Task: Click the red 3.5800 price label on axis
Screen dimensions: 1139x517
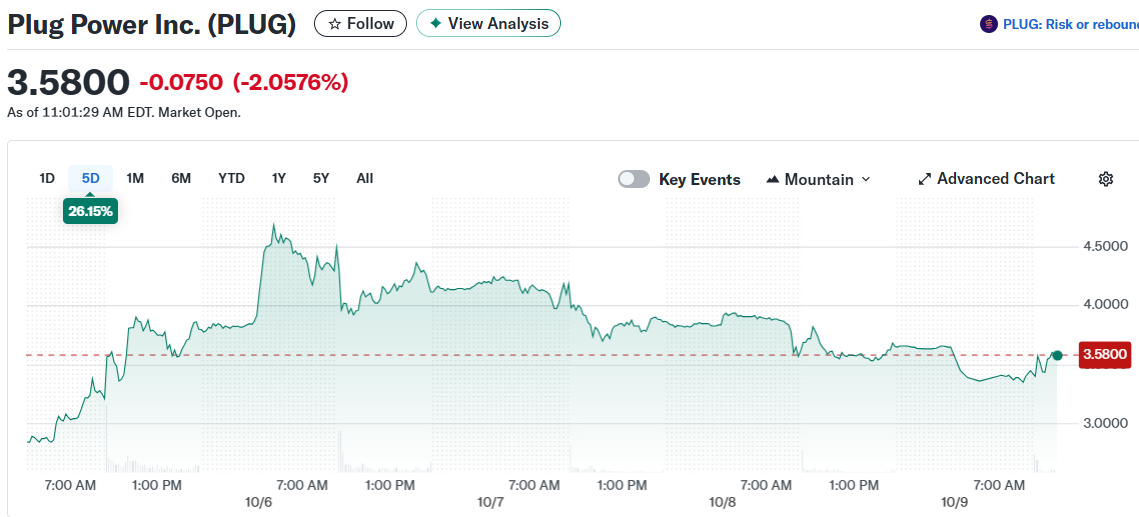Action: click(1105, 354)
